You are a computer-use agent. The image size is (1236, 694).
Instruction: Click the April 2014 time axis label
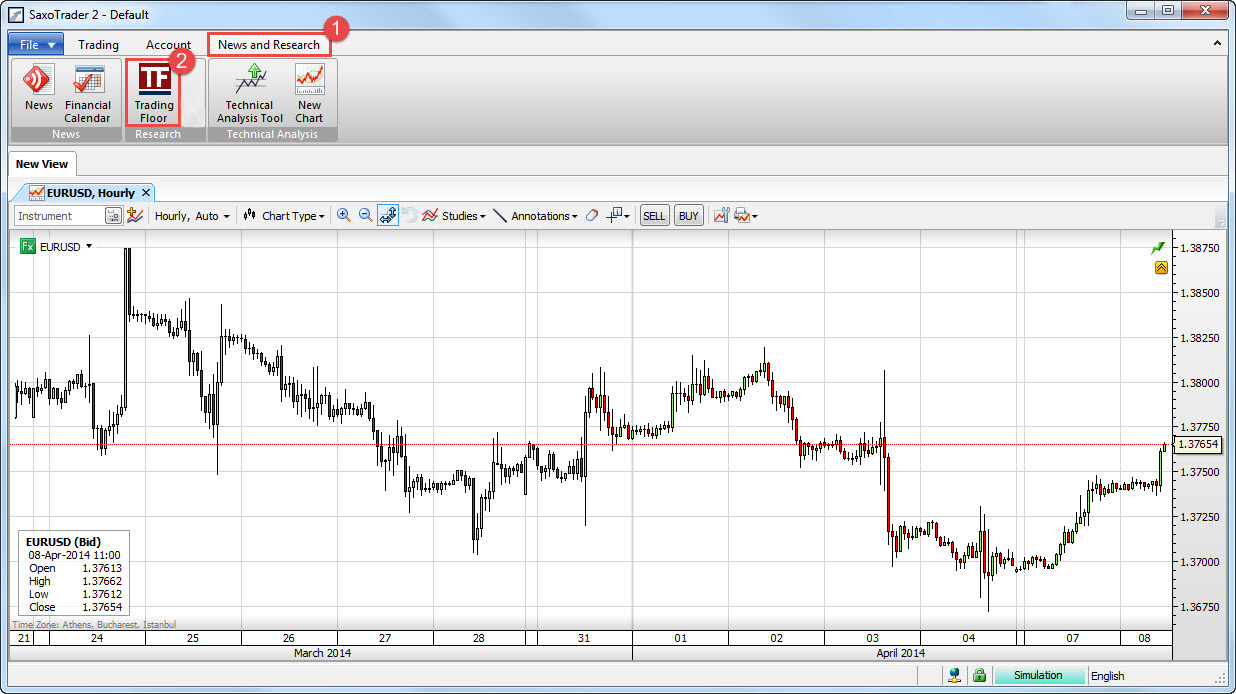coord(899,653)
